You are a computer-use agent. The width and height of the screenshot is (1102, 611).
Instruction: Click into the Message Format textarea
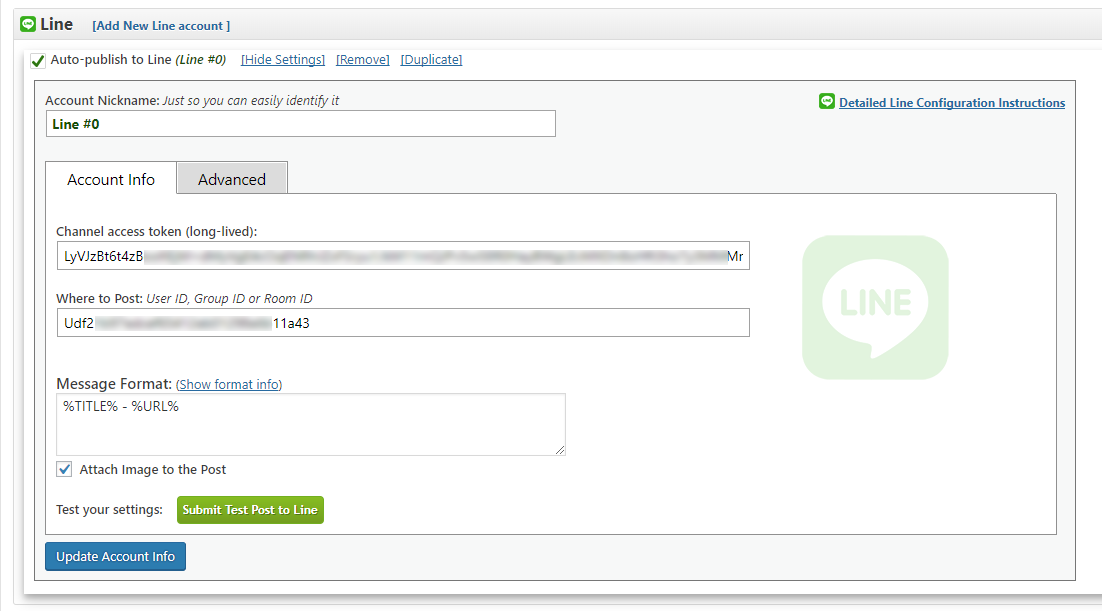pos(311,424)
